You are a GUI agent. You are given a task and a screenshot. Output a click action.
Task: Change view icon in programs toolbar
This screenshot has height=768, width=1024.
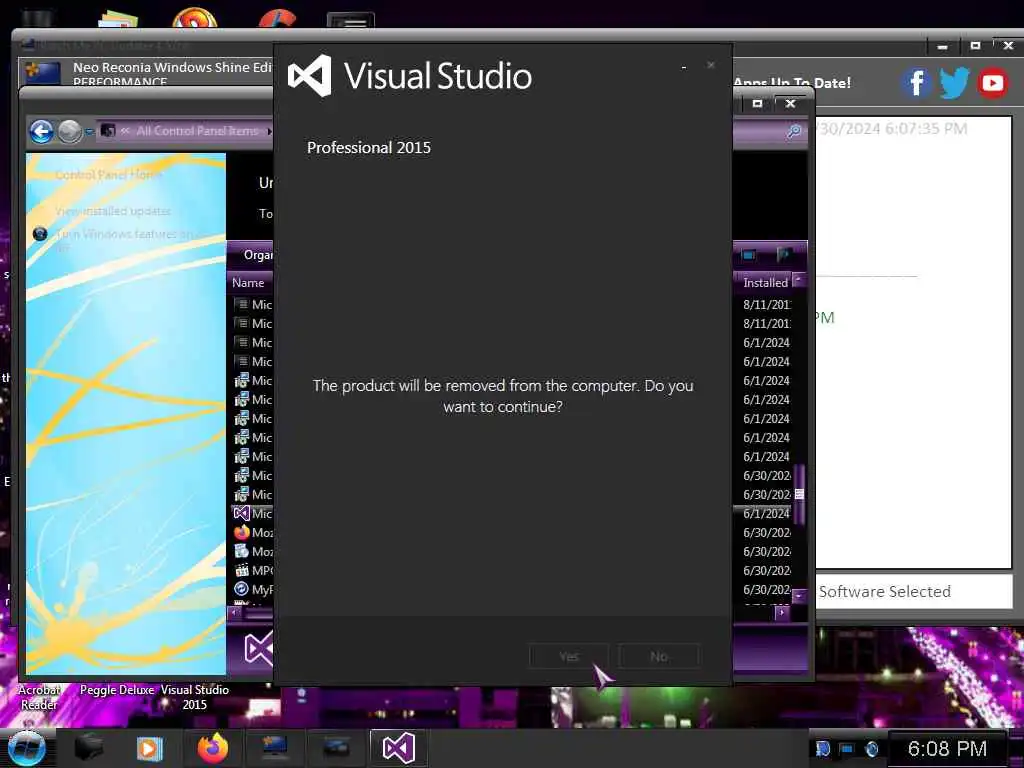pos(748,255)
